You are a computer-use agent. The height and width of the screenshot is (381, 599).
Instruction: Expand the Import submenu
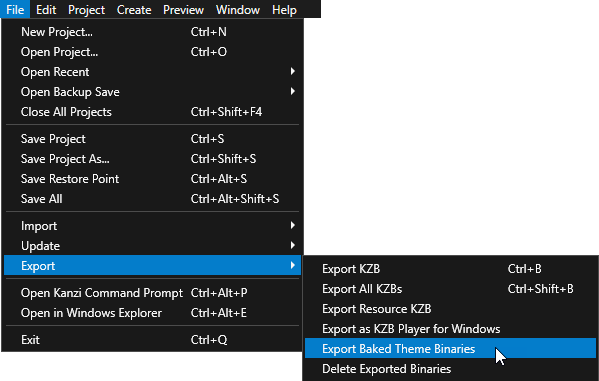click(152, 226)
